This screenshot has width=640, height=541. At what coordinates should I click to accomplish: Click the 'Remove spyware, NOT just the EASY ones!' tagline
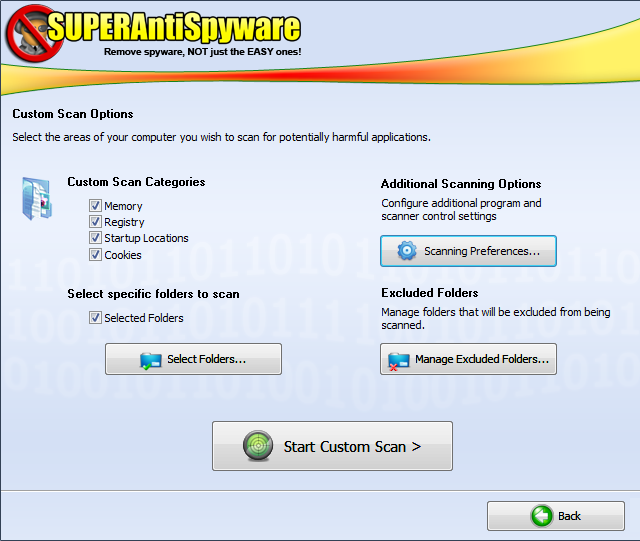tap(202, 52)
